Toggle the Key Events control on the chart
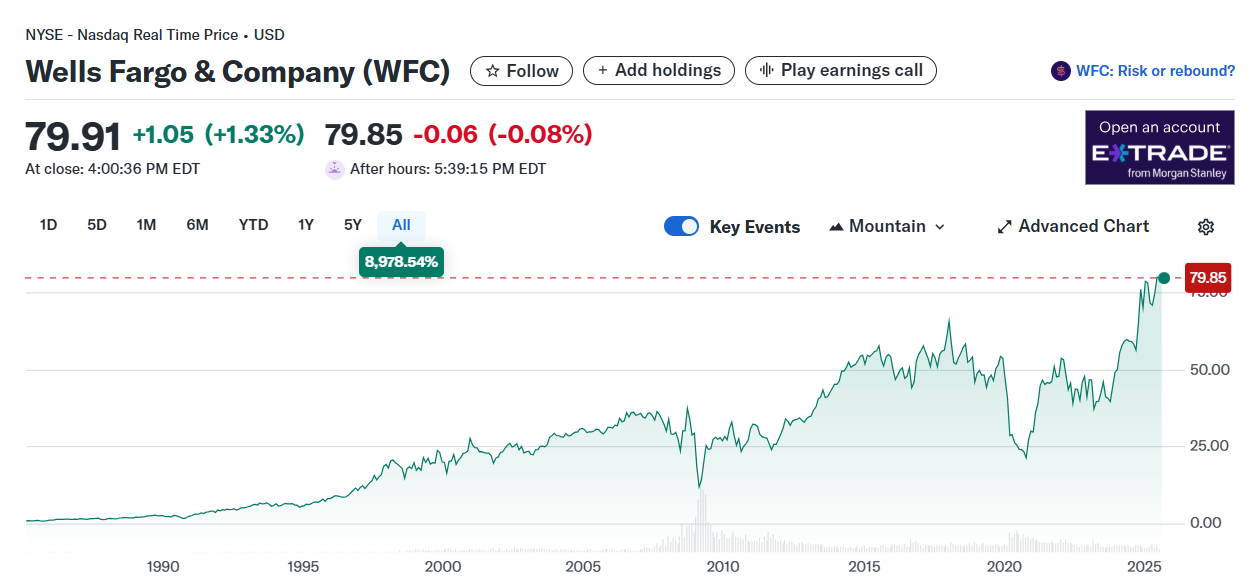This screenshot has width=1255, height=582. point(681,226)
